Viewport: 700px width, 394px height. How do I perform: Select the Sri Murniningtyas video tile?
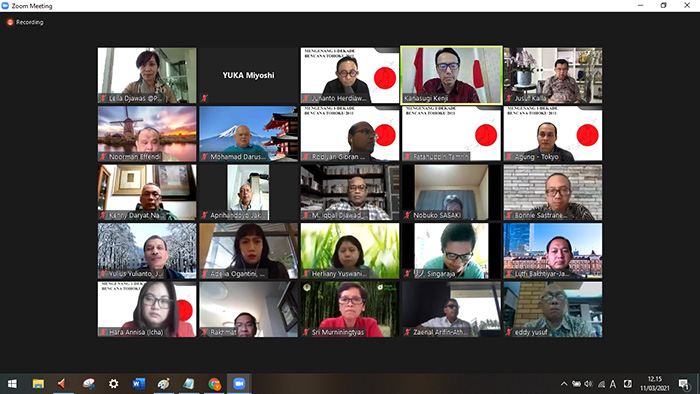pos(350,309)
